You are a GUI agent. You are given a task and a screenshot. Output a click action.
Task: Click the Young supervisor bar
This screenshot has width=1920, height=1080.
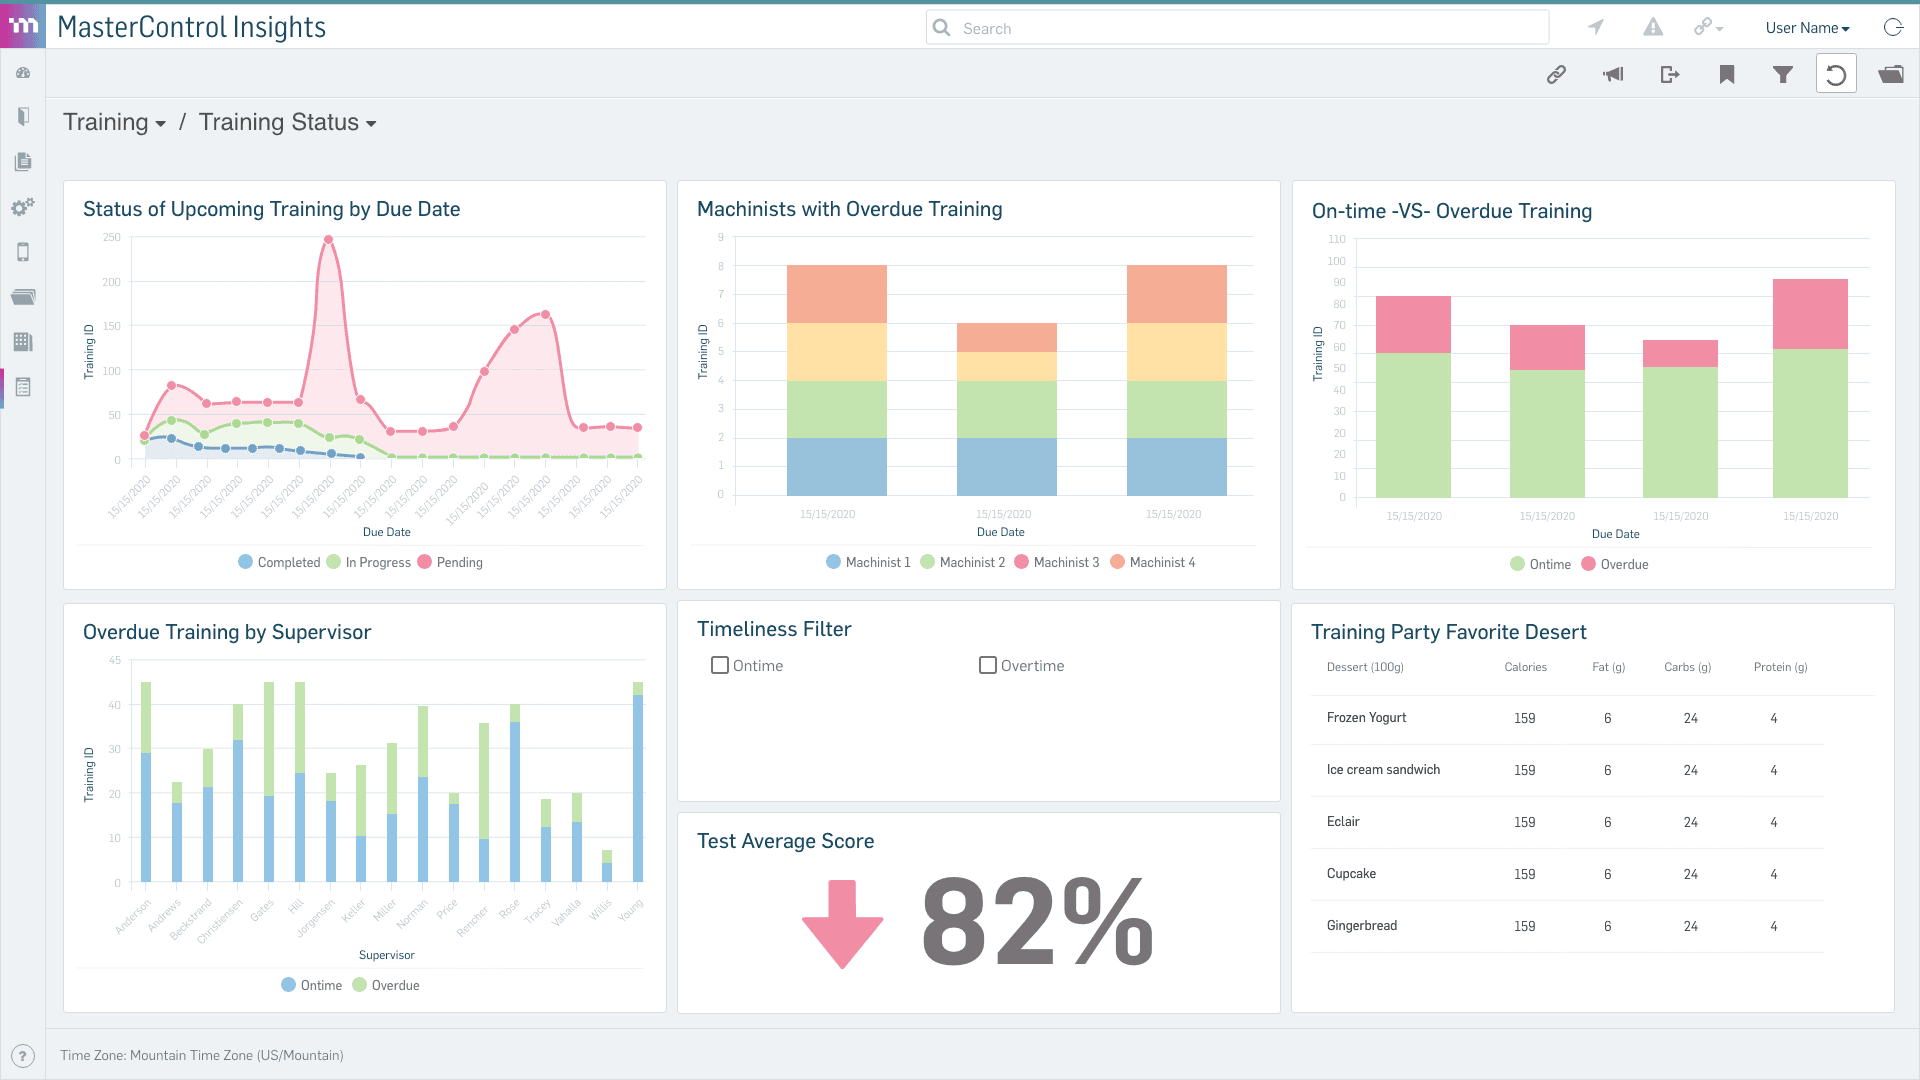click(x=638, y=782)
